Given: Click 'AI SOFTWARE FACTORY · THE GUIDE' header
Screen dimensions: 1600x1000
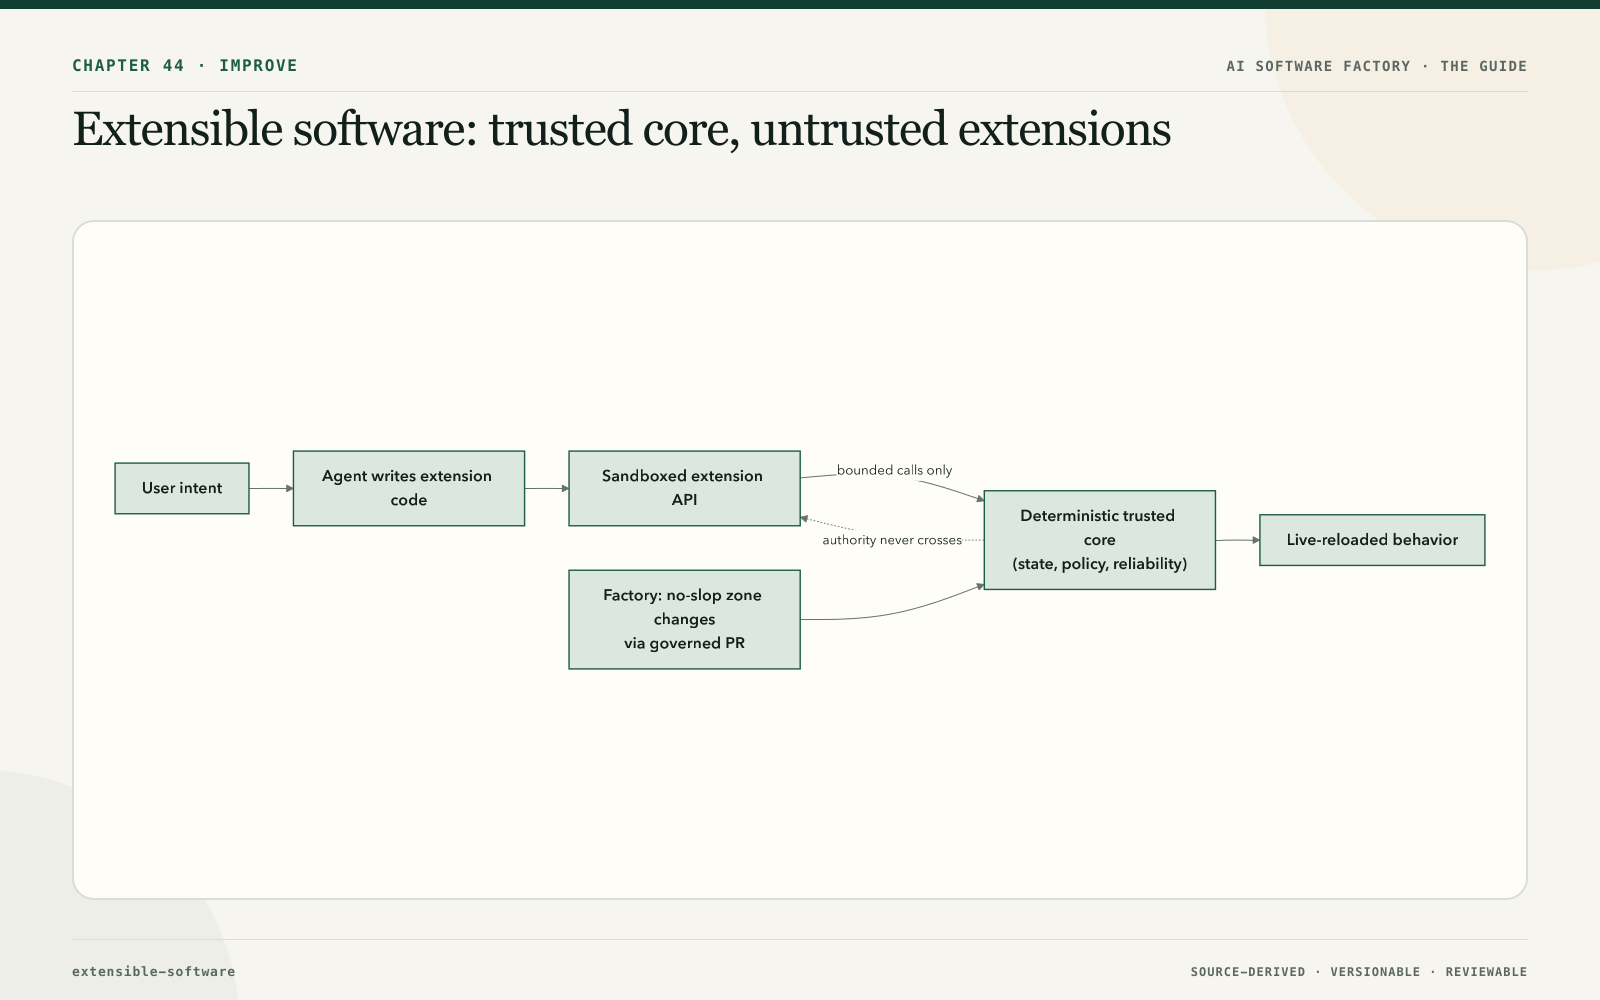Looking at the screenshot, I should click(x=1377, y=66).
